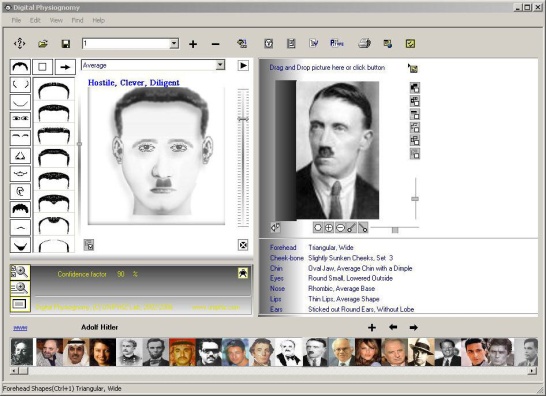Select the nose category icon

click(x=20, y=155)
